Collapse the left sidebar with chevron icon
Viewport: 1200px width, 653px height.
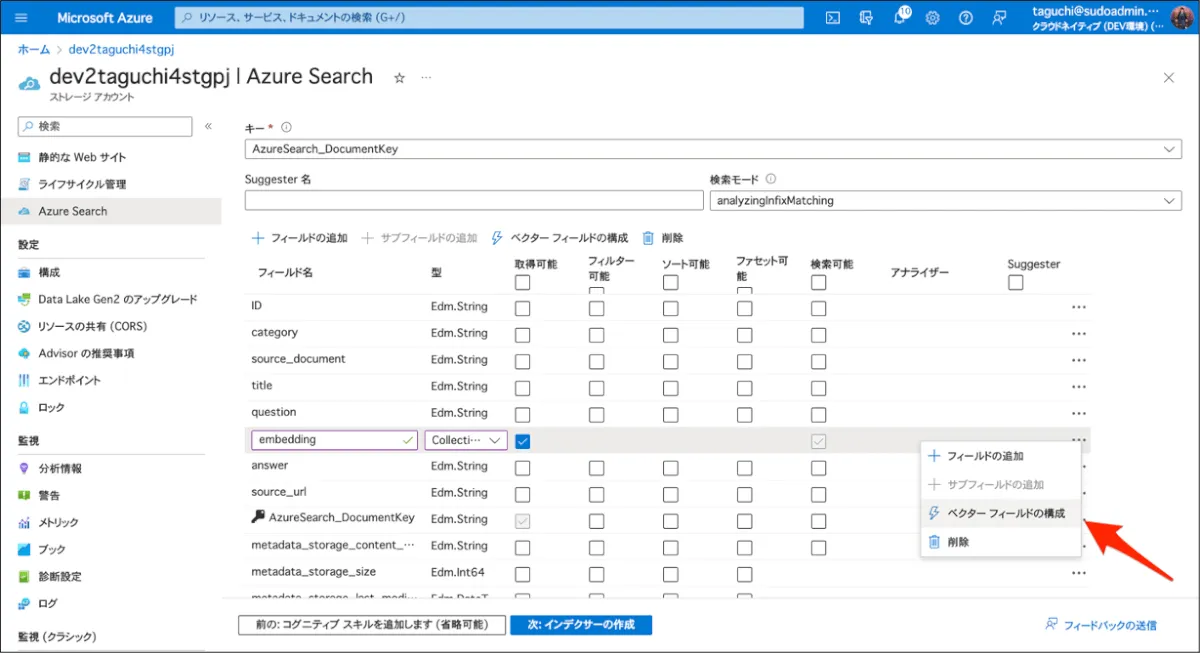point(208,126)
